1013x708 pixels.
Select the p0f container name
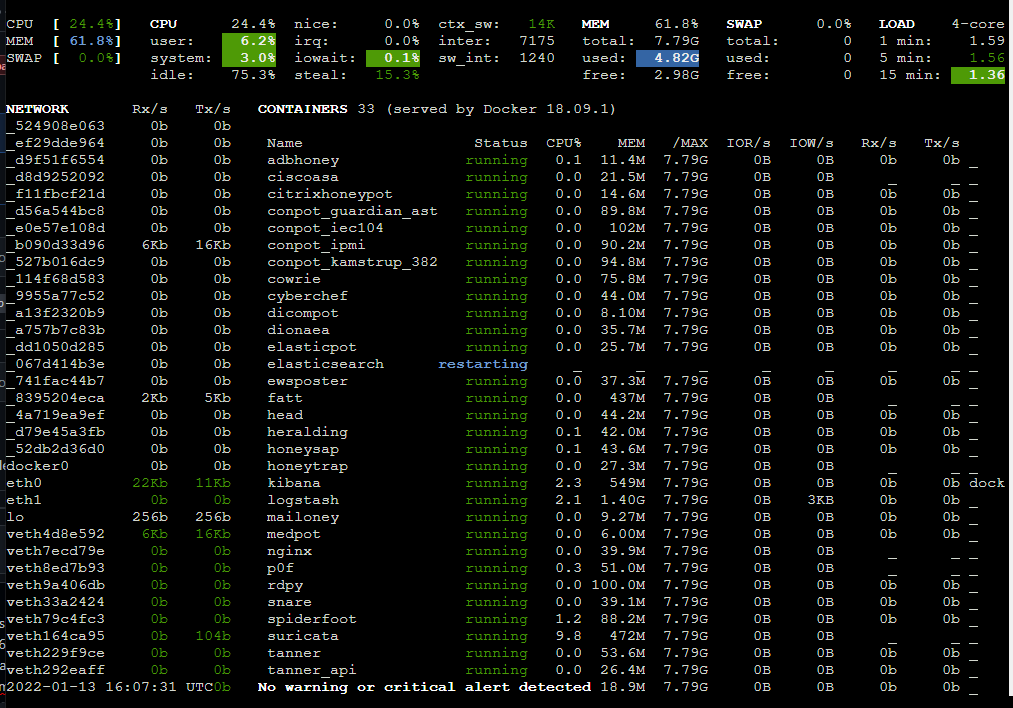pyautogui.click(x=280, y=568)
